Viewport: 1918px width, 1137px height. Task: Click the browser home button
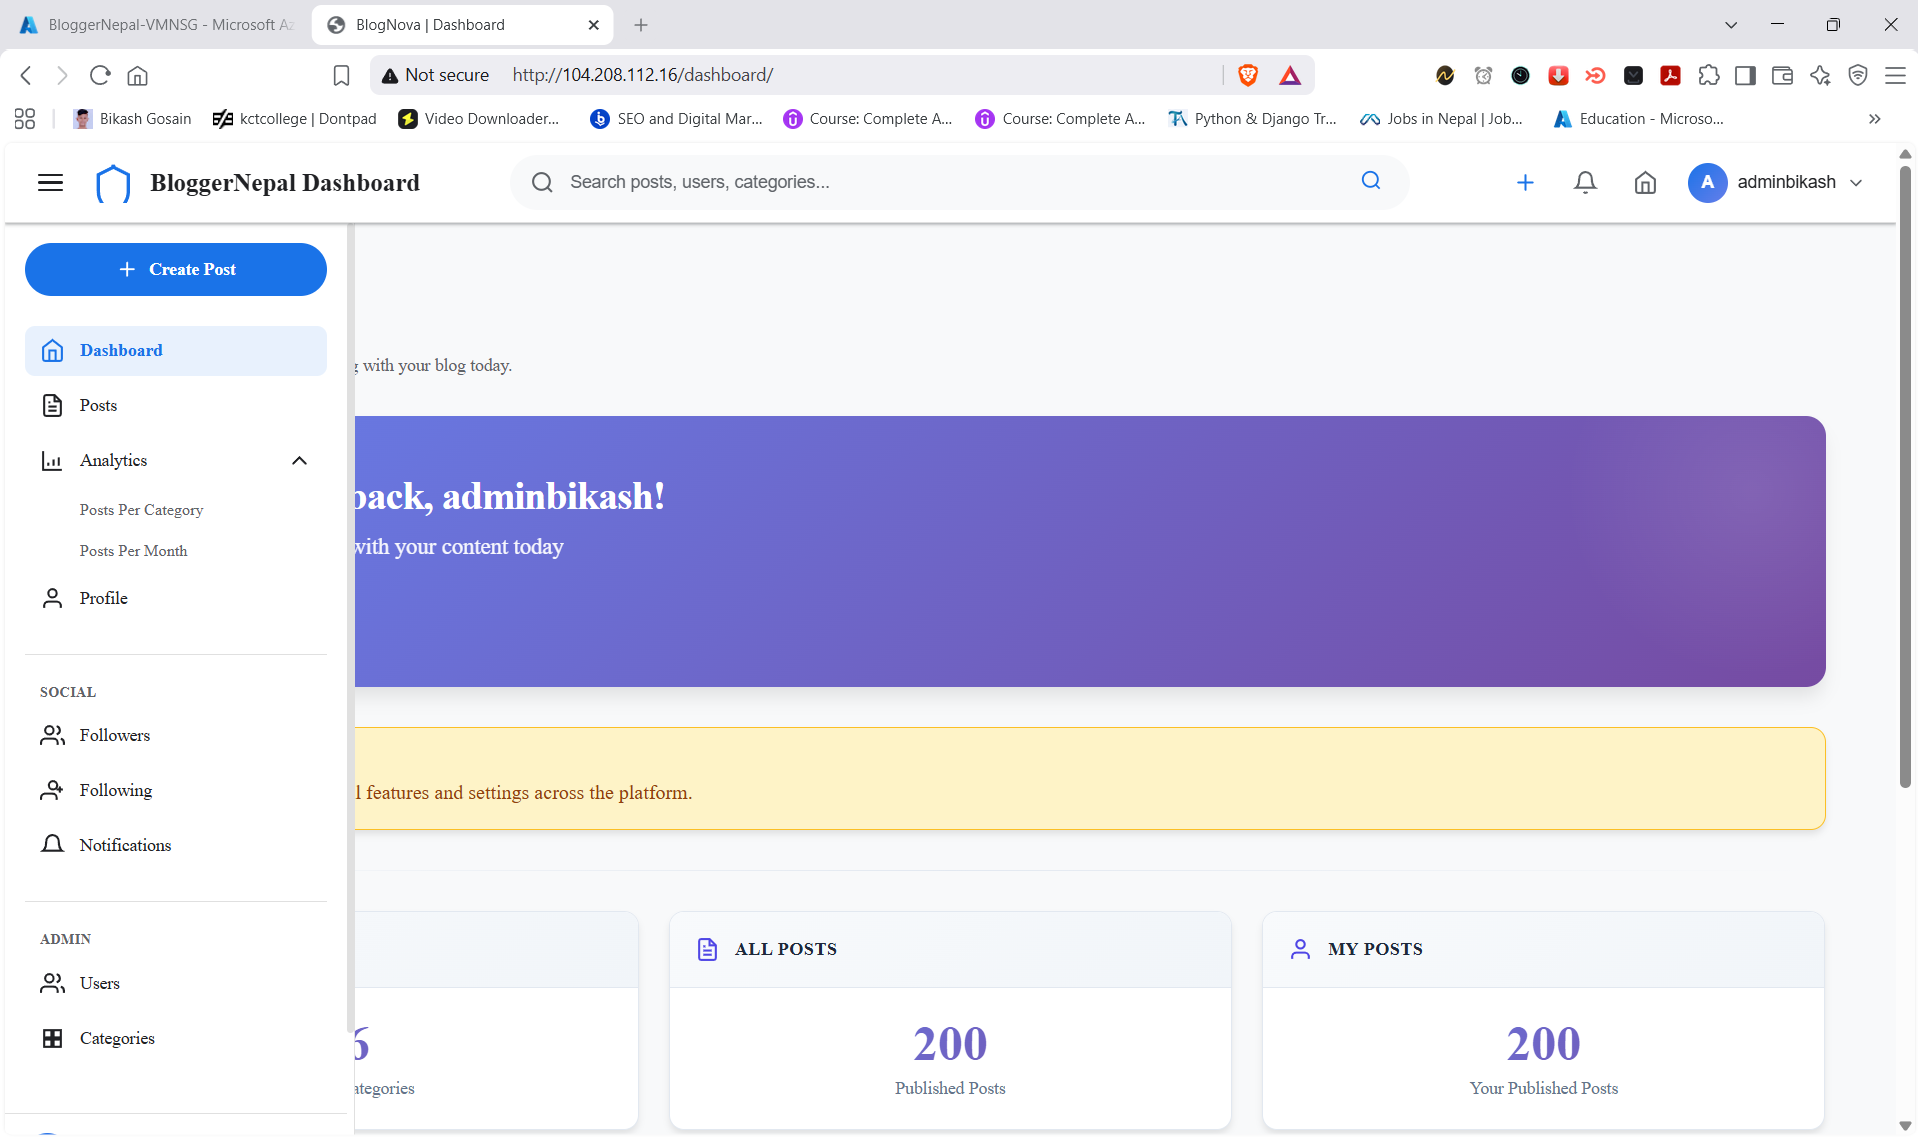tap(138, 75)
